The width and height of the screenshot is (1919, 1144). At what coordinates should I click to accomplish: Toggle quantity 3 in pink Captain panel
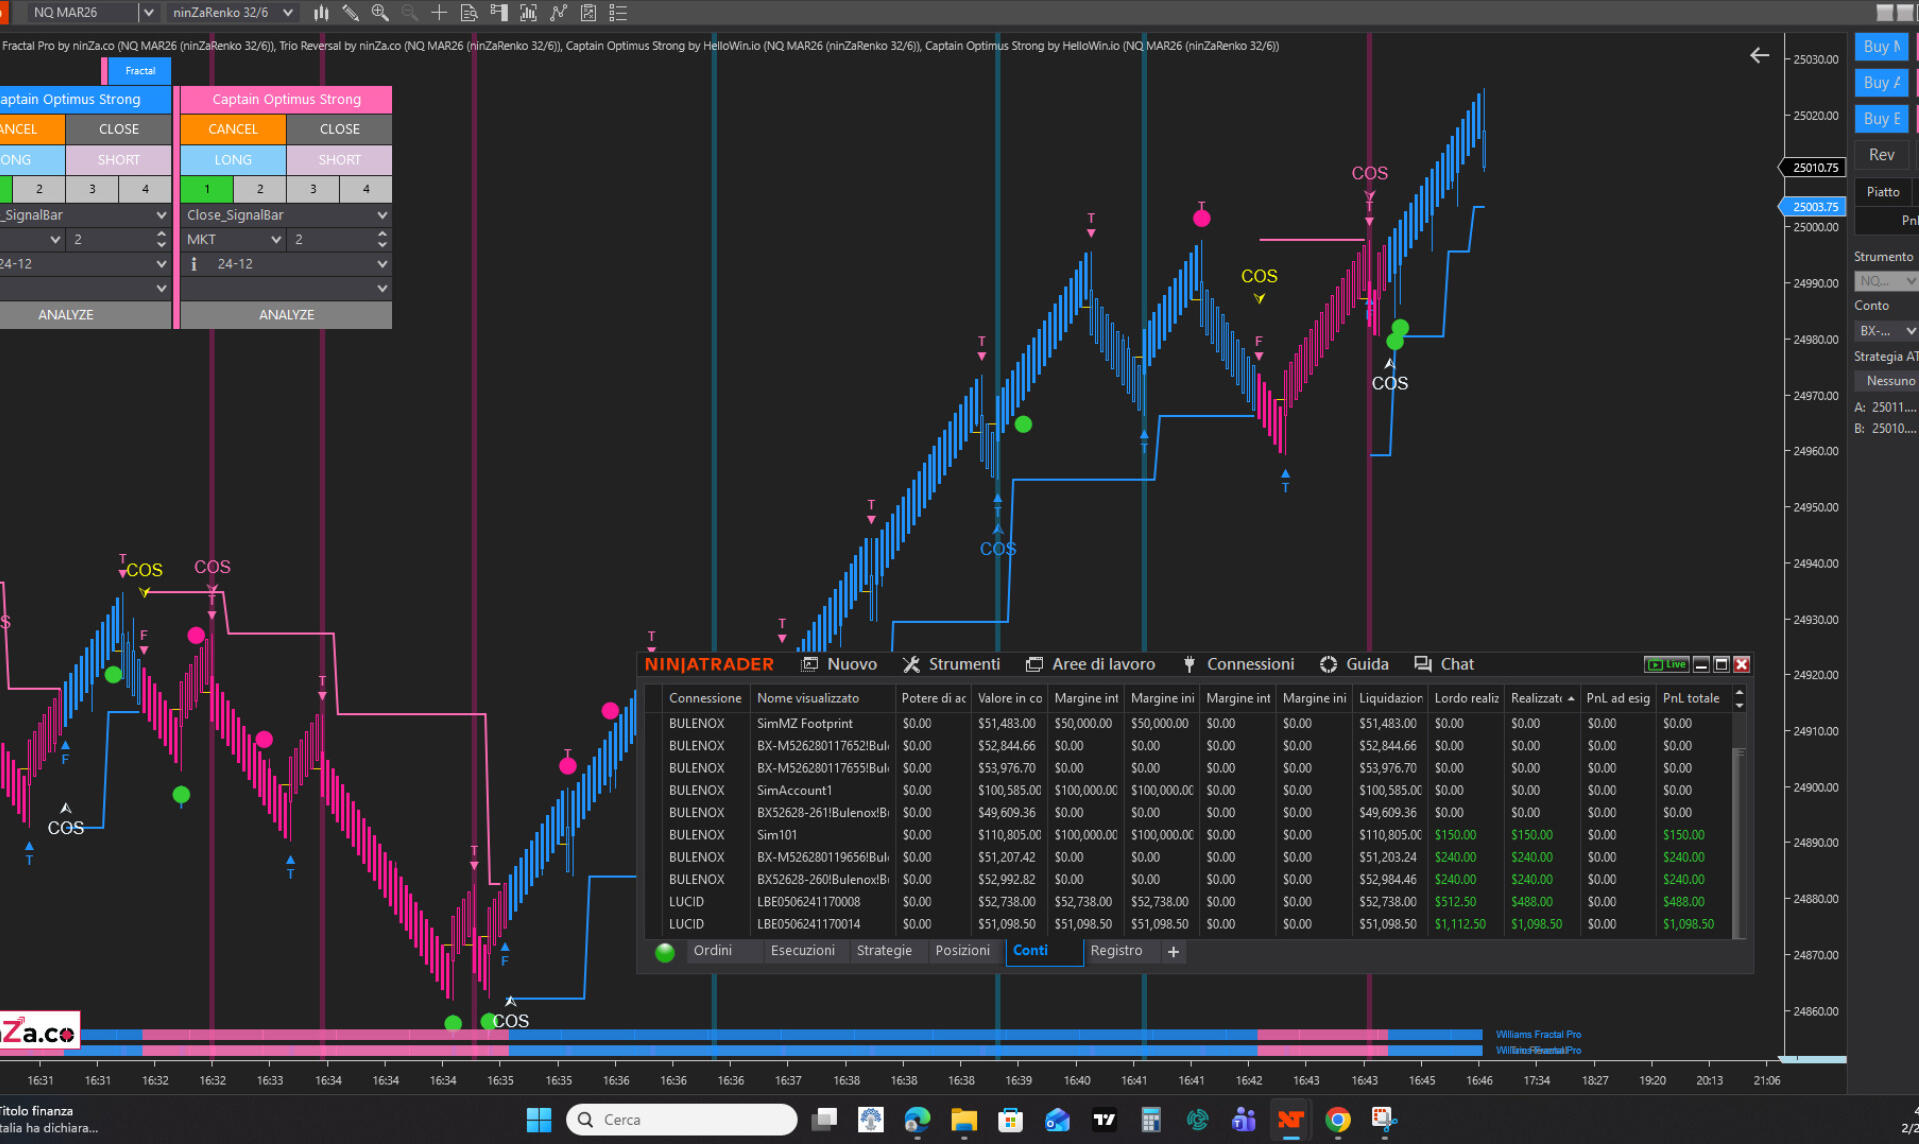tap(313, 189)
